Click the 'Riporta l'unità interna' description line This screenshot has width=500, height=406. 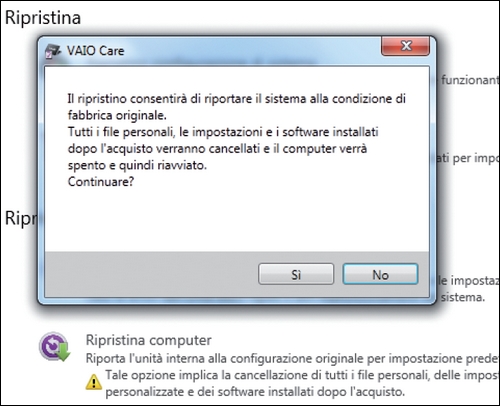[292, 359]
